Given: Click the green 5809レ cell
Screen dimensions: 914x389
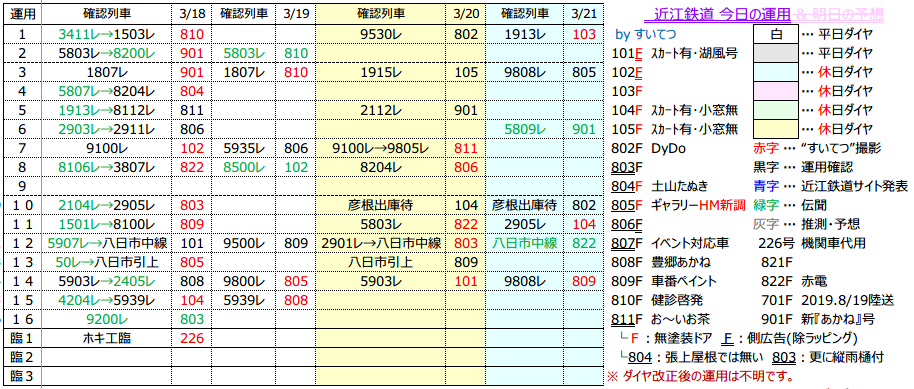Looking at the screenshot, I should click(525, 129).
